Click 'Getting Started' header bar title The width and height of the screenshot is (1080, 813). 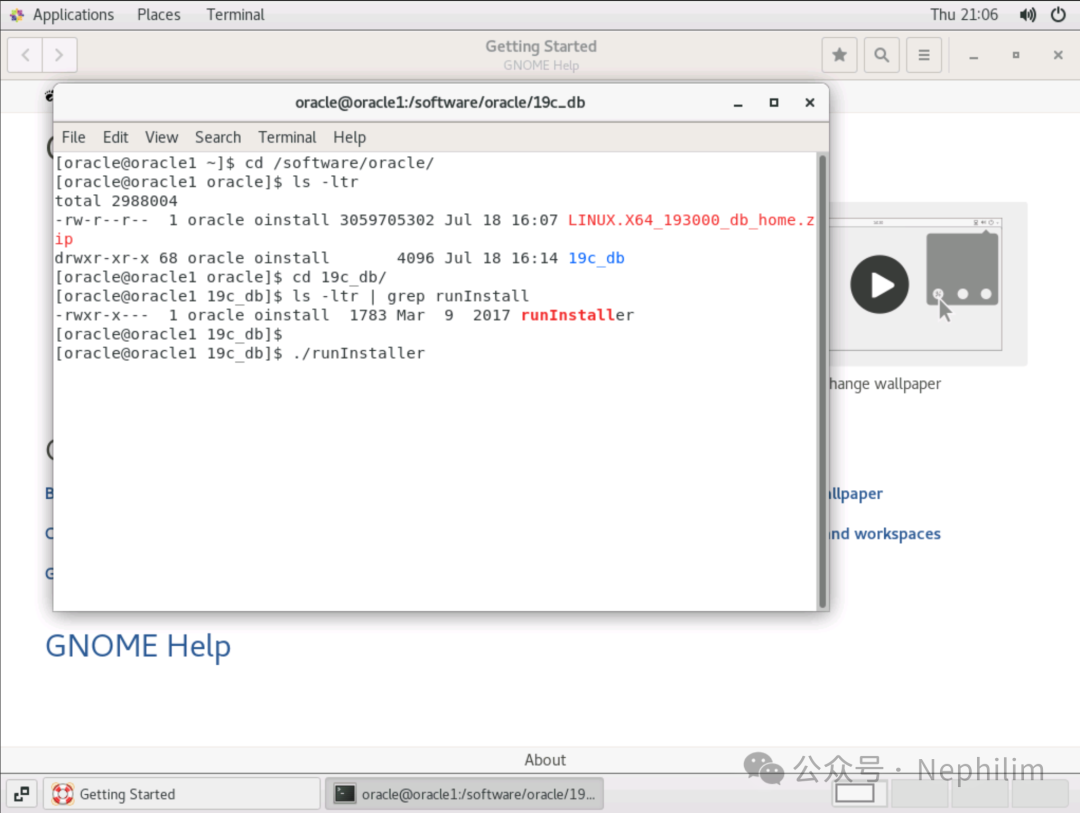click(541, 46)
